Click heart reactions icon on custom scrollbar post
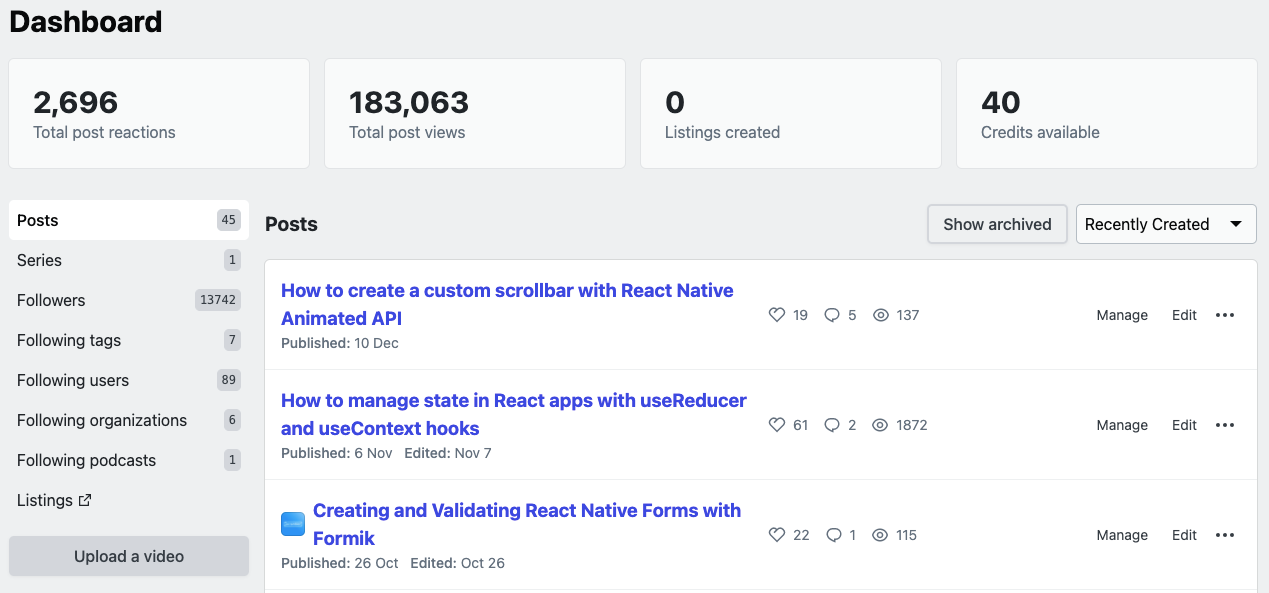1269x593 pixels. point(777,315)
